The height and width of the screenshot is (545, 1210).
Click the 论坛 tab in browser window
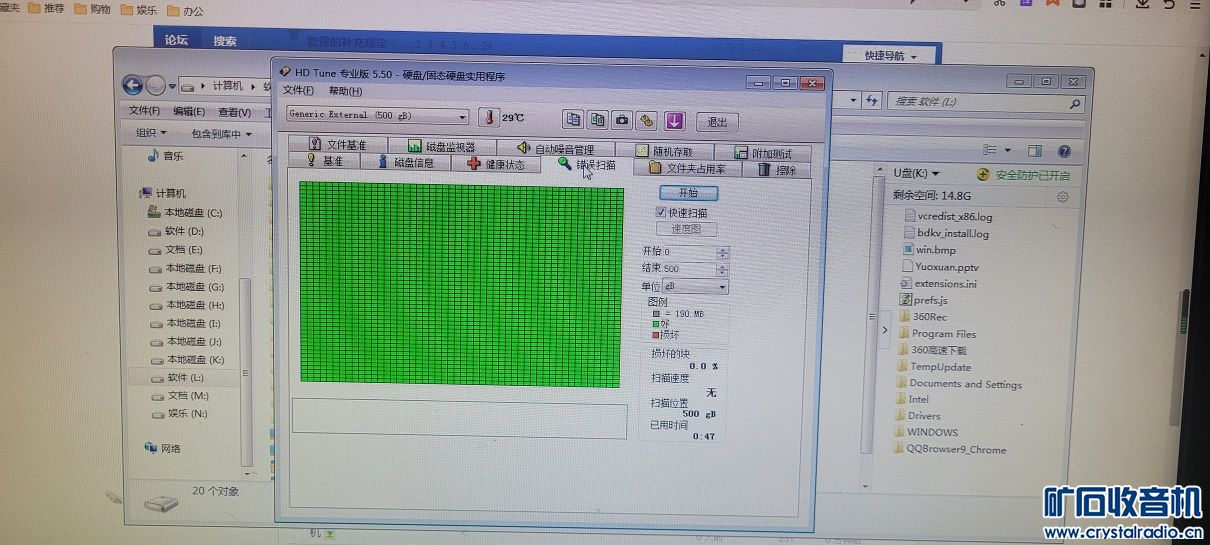pyautogui.click(x=176, y=40)
